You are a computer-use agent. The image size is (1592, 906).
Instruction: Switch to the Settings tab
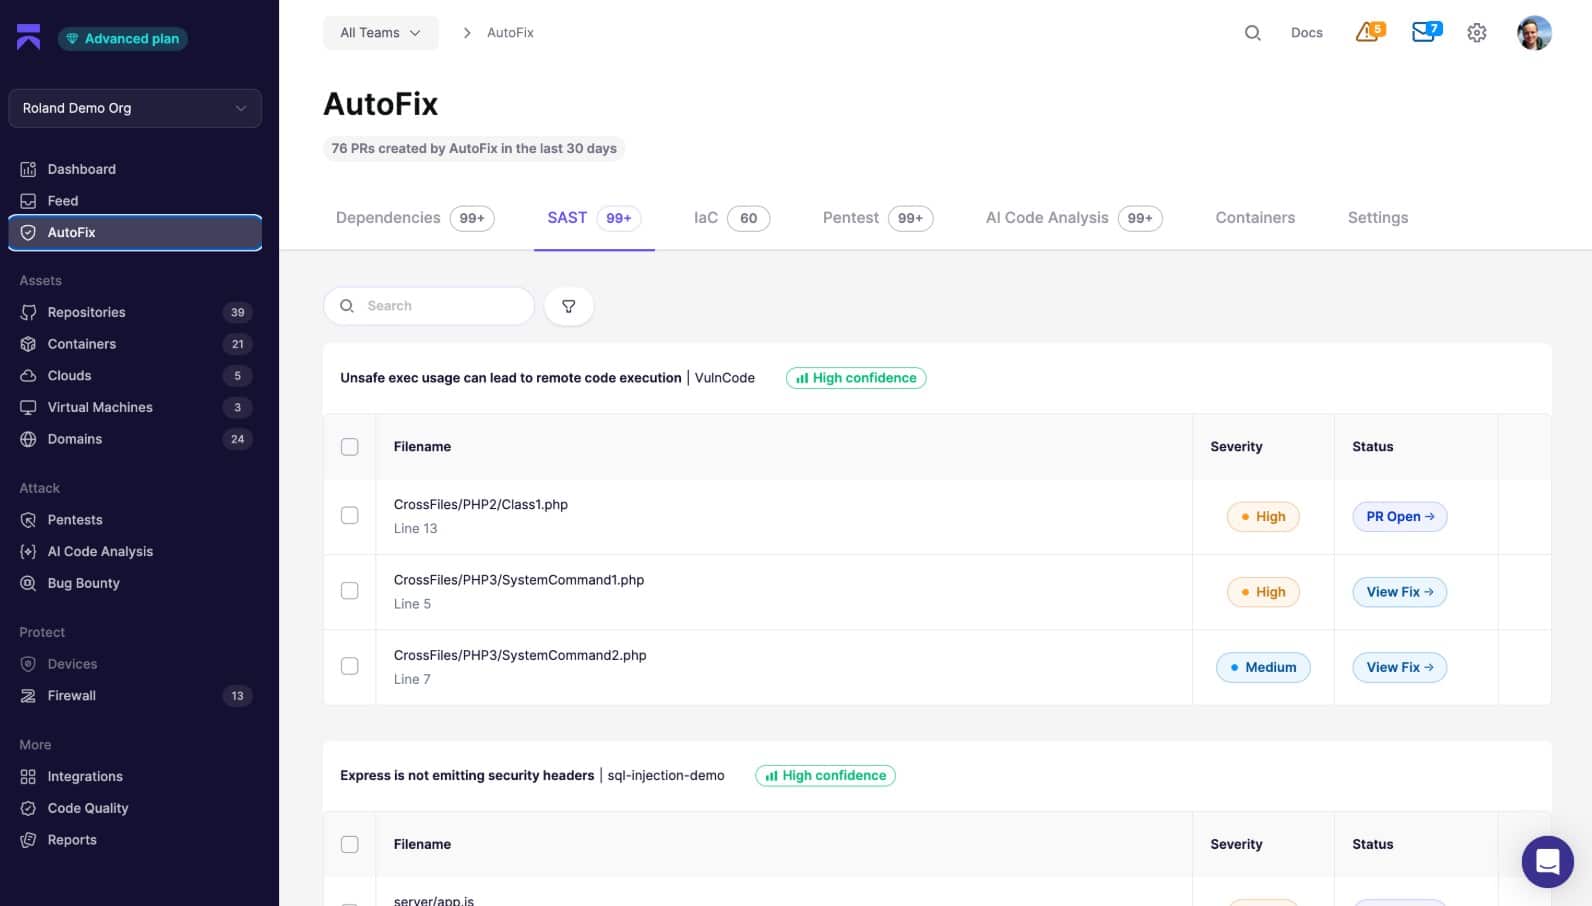pos(1378,218)
